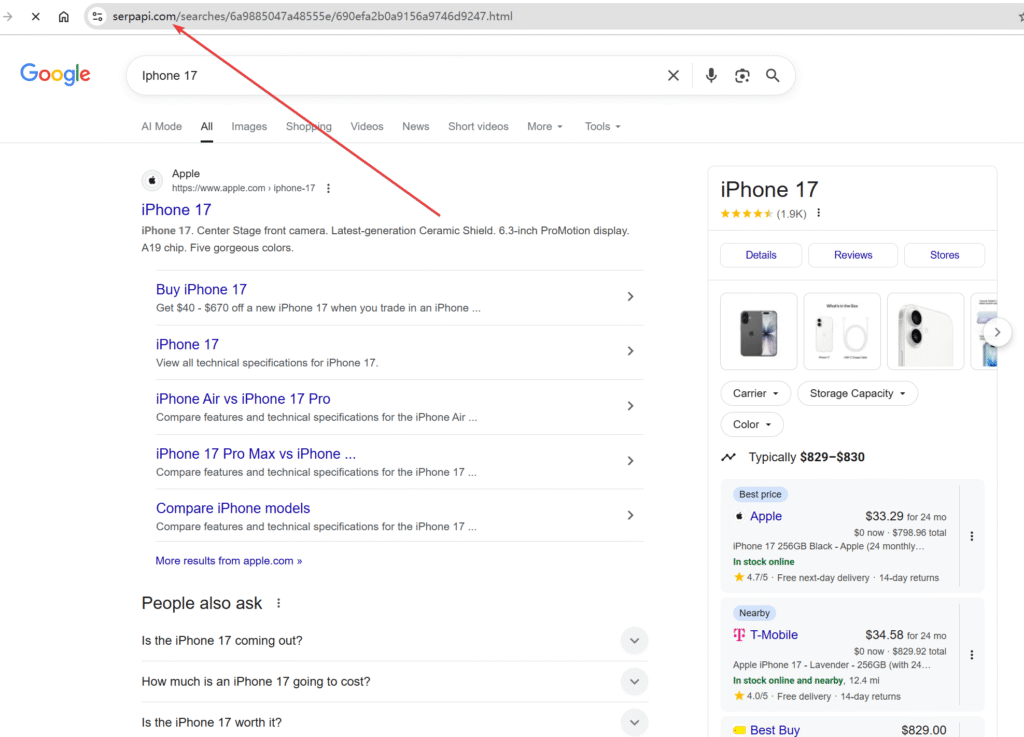Expand "Is the iPhone 17 coming out?" question
Viewport: 1024px width, 737px height.
(634, 641)
